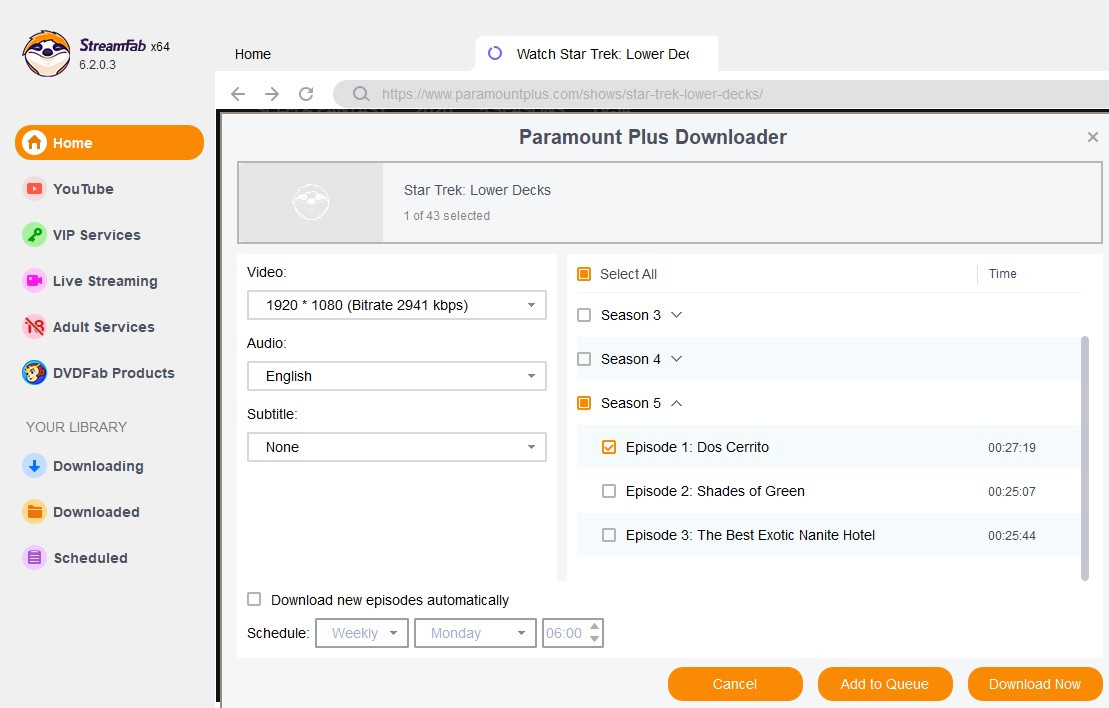Open the Audio language dropdown
Screen dimensions: 1109x708
[x=397, y=376]
